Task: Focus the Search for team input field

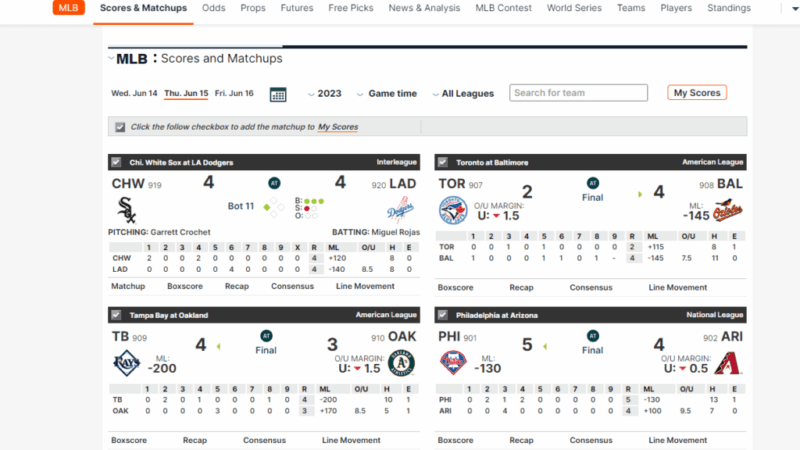Action: [579, 93]
